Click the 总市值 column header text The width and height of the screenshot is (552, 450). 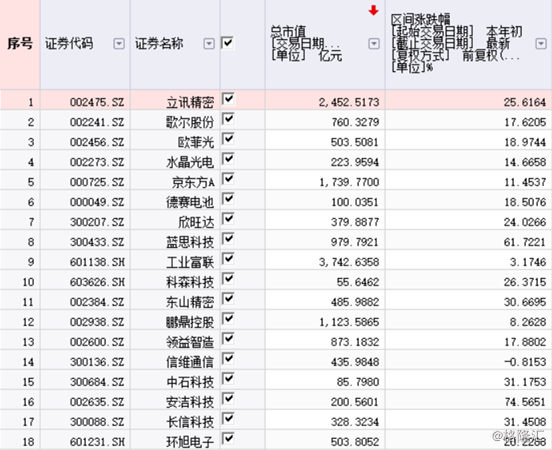pos(288,32)
